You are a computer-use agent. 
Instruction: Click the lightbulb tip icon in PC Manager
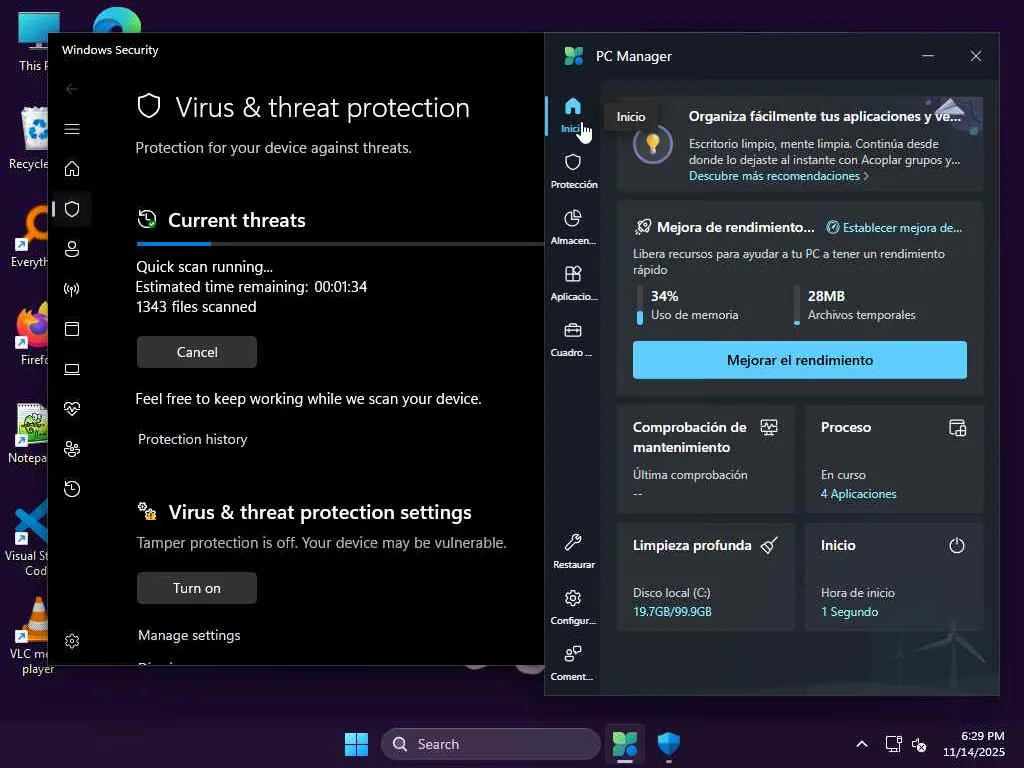click(652, 143)
